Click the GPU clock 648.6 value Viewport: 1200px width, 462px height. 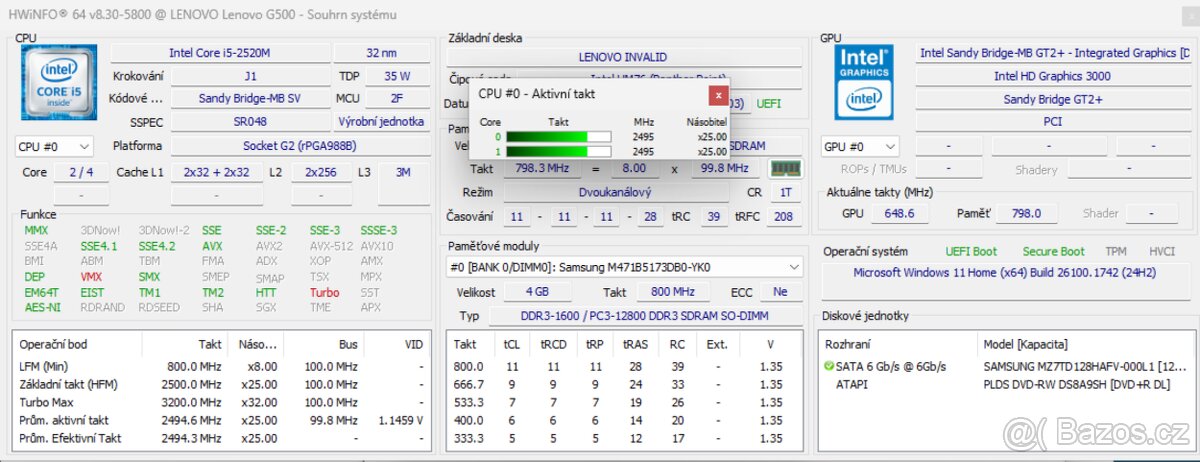[x=899, y=213]
